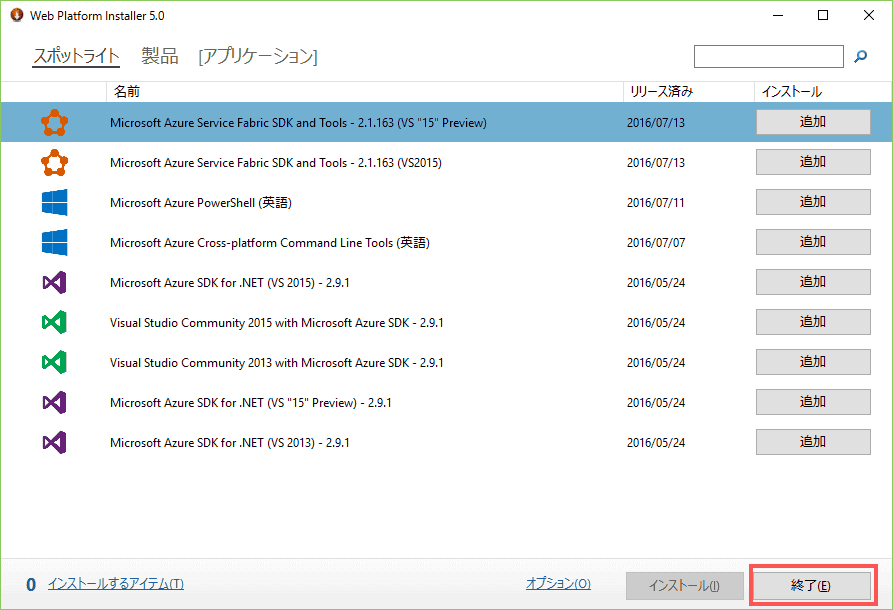Switch to the 製品 tab
The height and width of the screenshot is (610, 893).
pyautogui.click(x=159, y=56)
